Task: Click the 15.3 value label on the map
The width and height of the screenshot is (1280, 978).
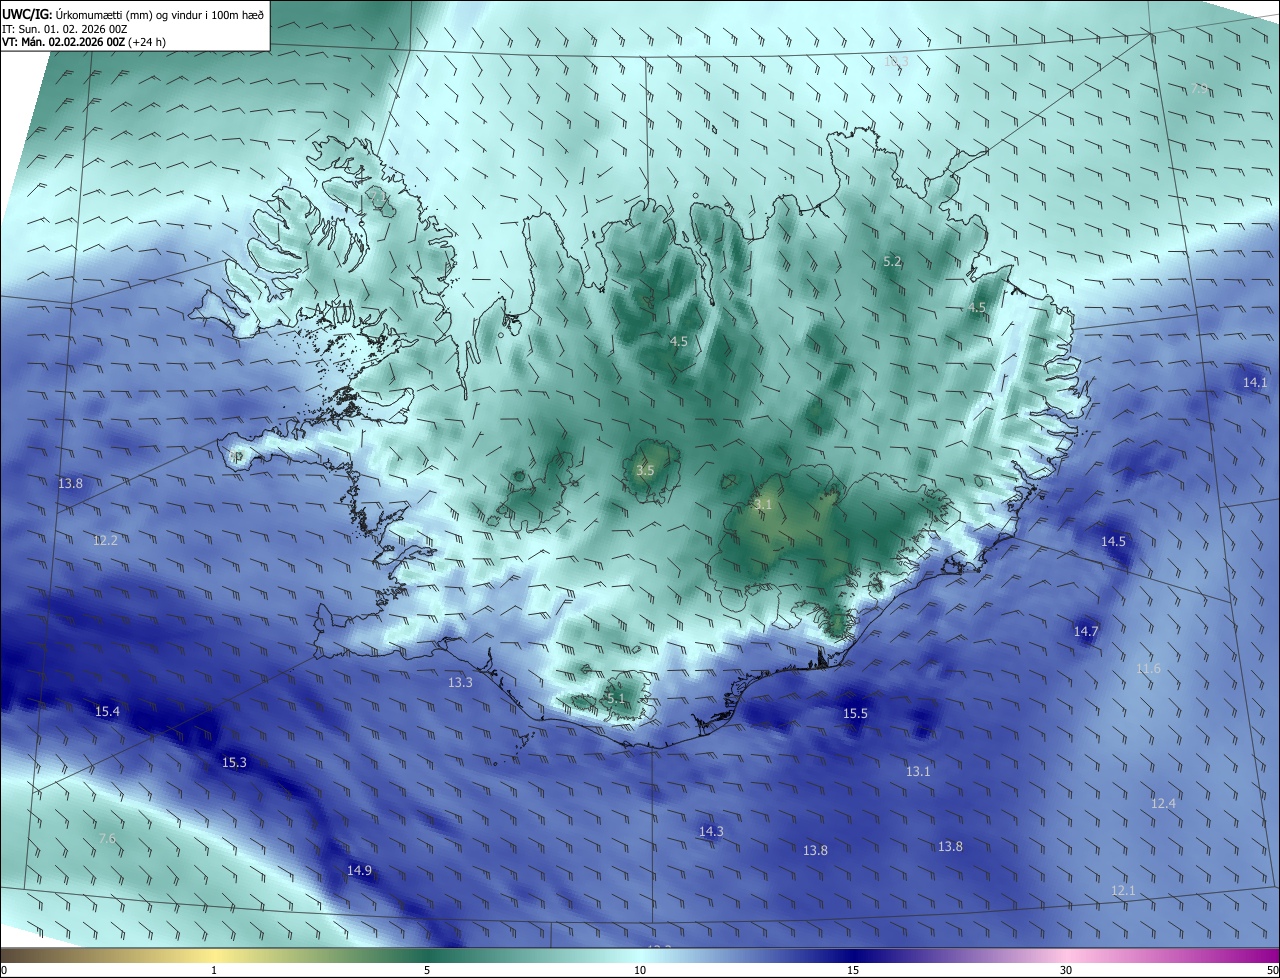Action: [x=233, y=762]
